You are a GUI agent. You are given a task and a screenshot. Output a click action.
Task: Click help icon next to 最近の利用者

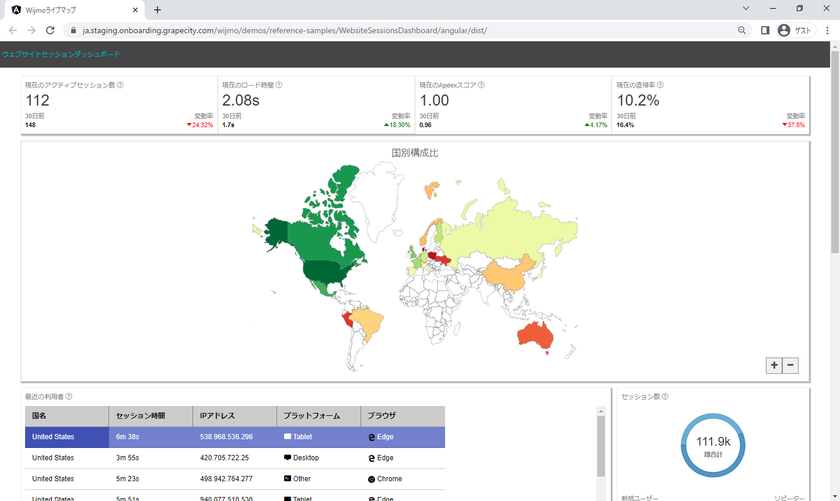pyautogui.click(x=69, y=397)
